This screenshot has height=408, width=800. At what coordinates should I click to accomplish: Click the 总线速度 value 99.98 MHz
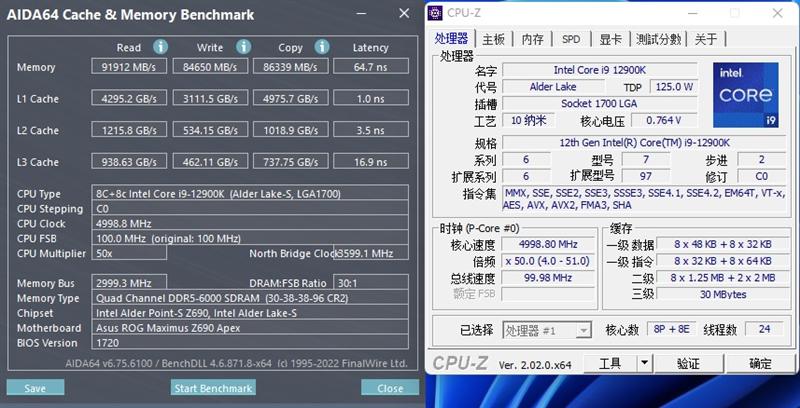548,278
